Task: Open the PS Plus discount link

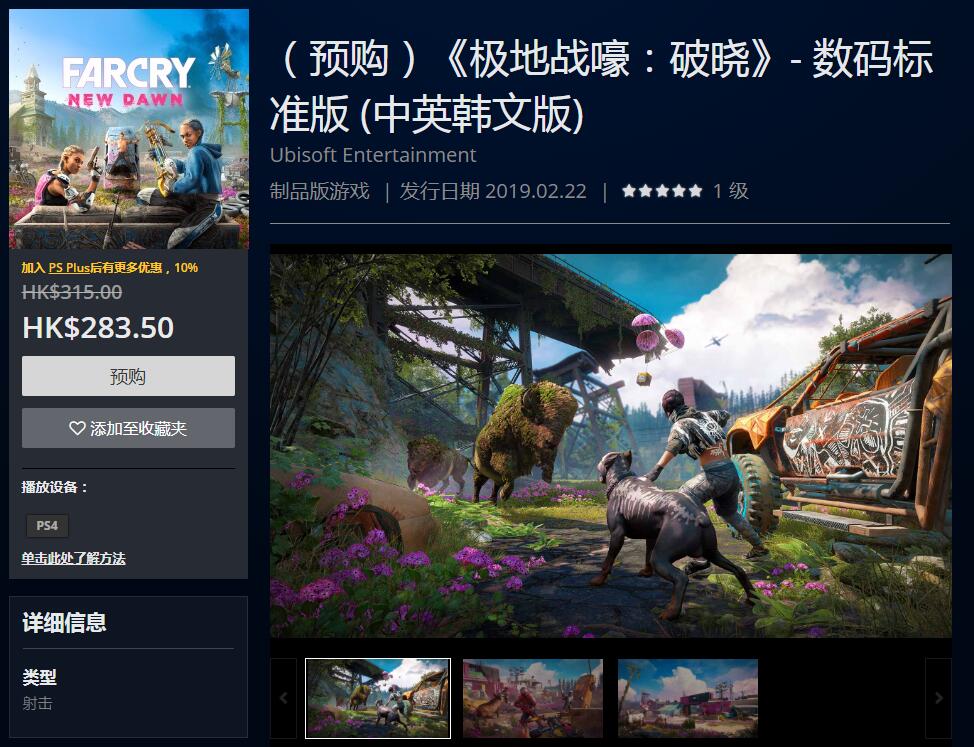Action: pyautogui.click(x=70, y=268)
